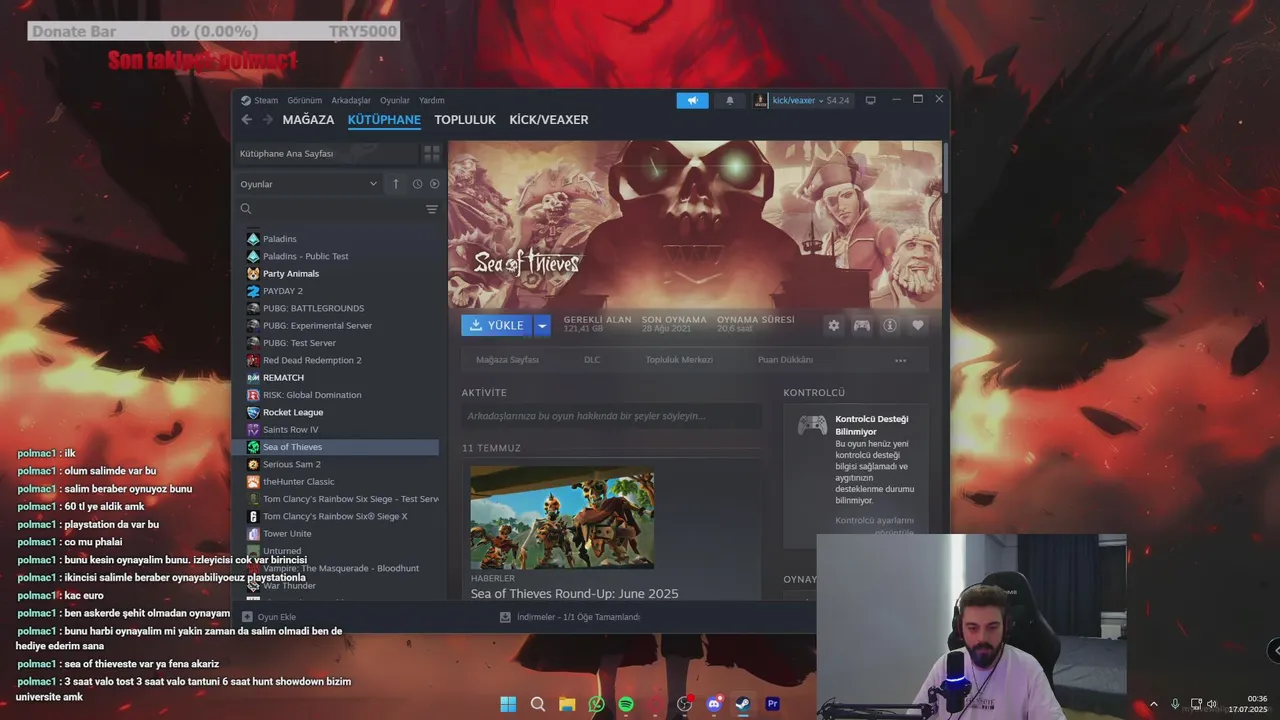Open the notifications bell in Steam
This screenshot has width=1280, height=720.
[x=729, y=100]
